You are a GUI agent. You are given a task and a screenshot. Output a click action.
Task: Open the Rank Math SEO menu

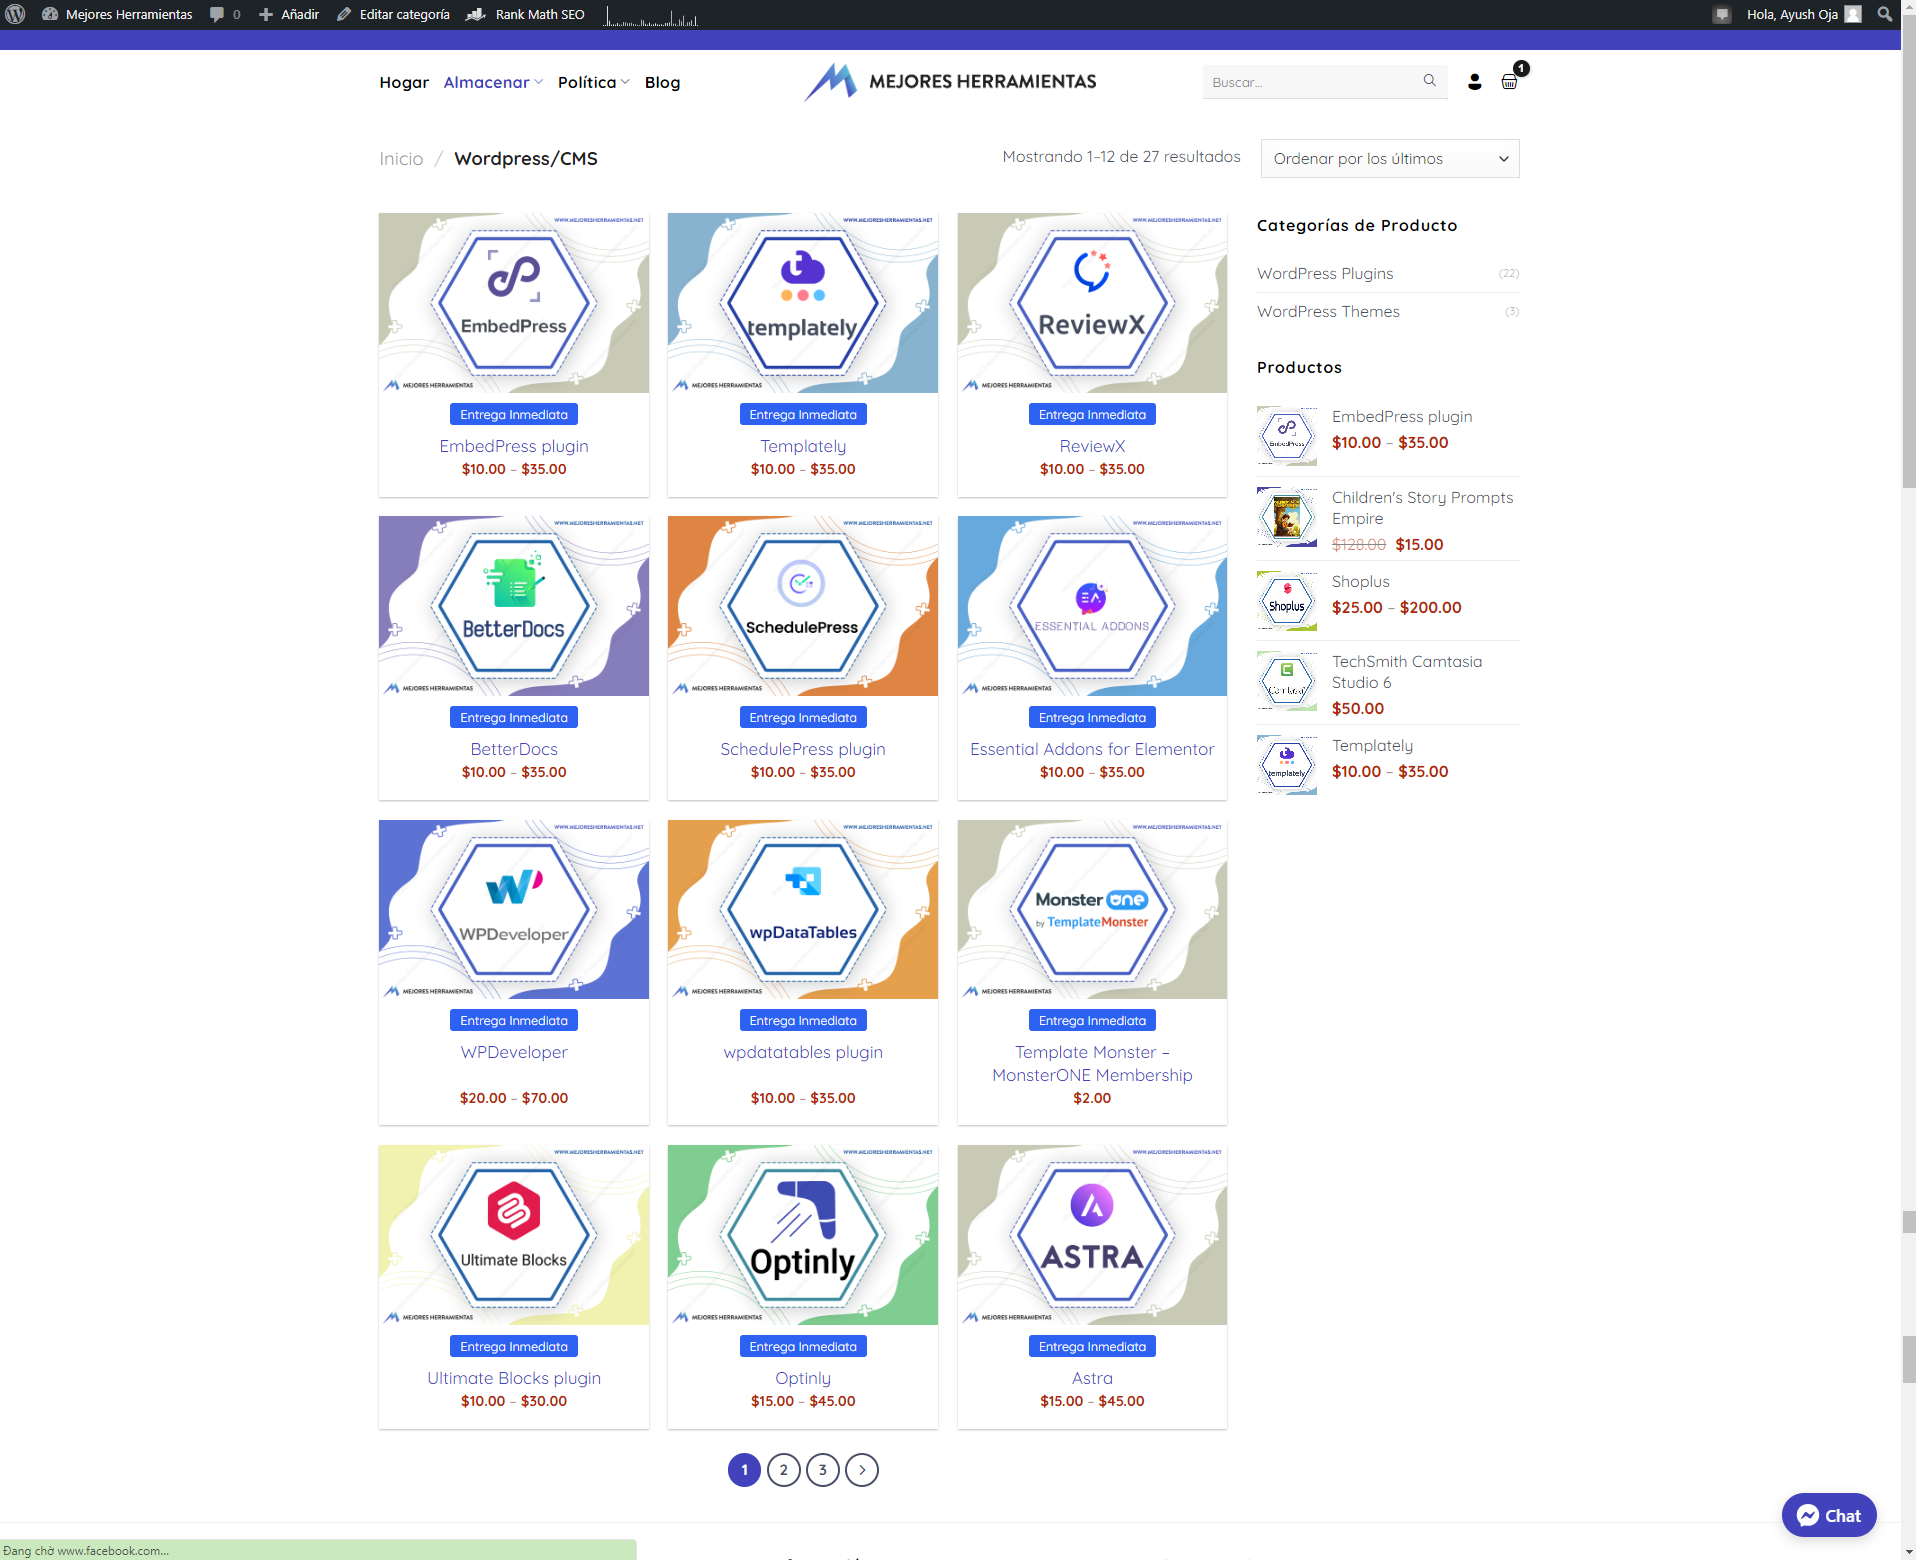[526, 14]
